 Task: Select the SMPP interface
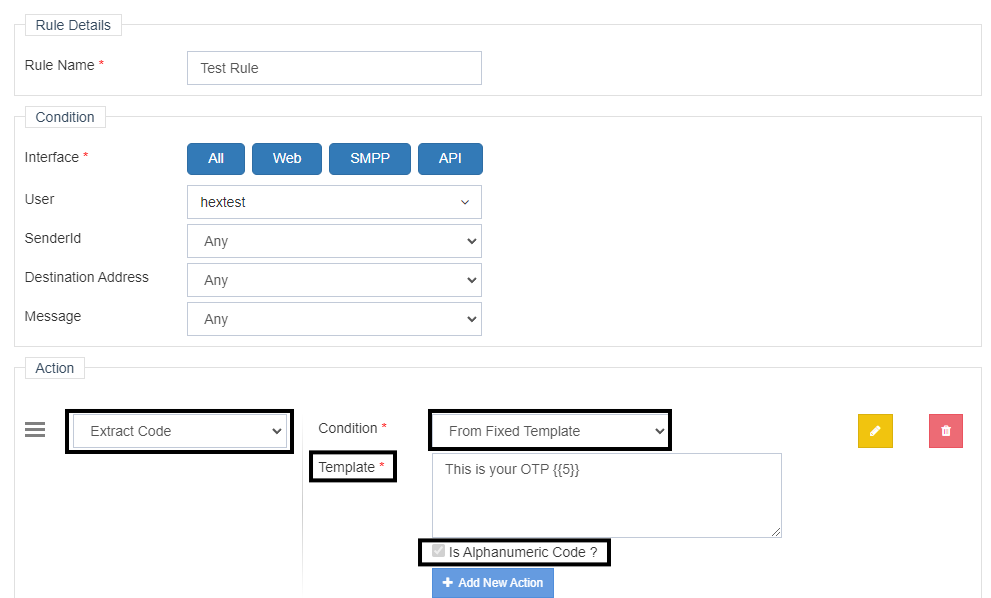(x=370, y=158)
